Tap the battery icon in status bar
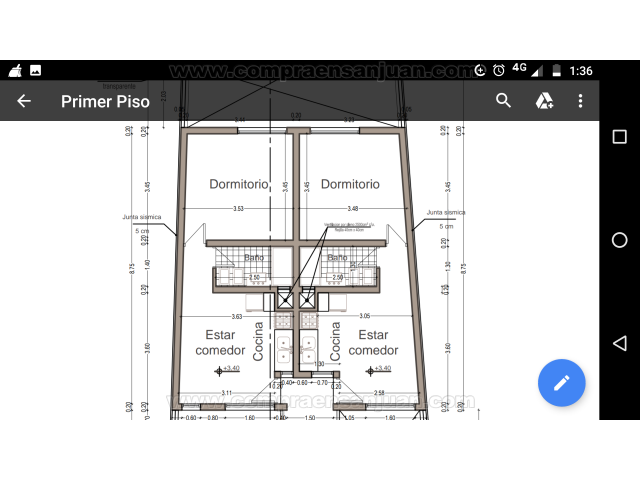This screenshot has width=640, height=480. (555, 71)
